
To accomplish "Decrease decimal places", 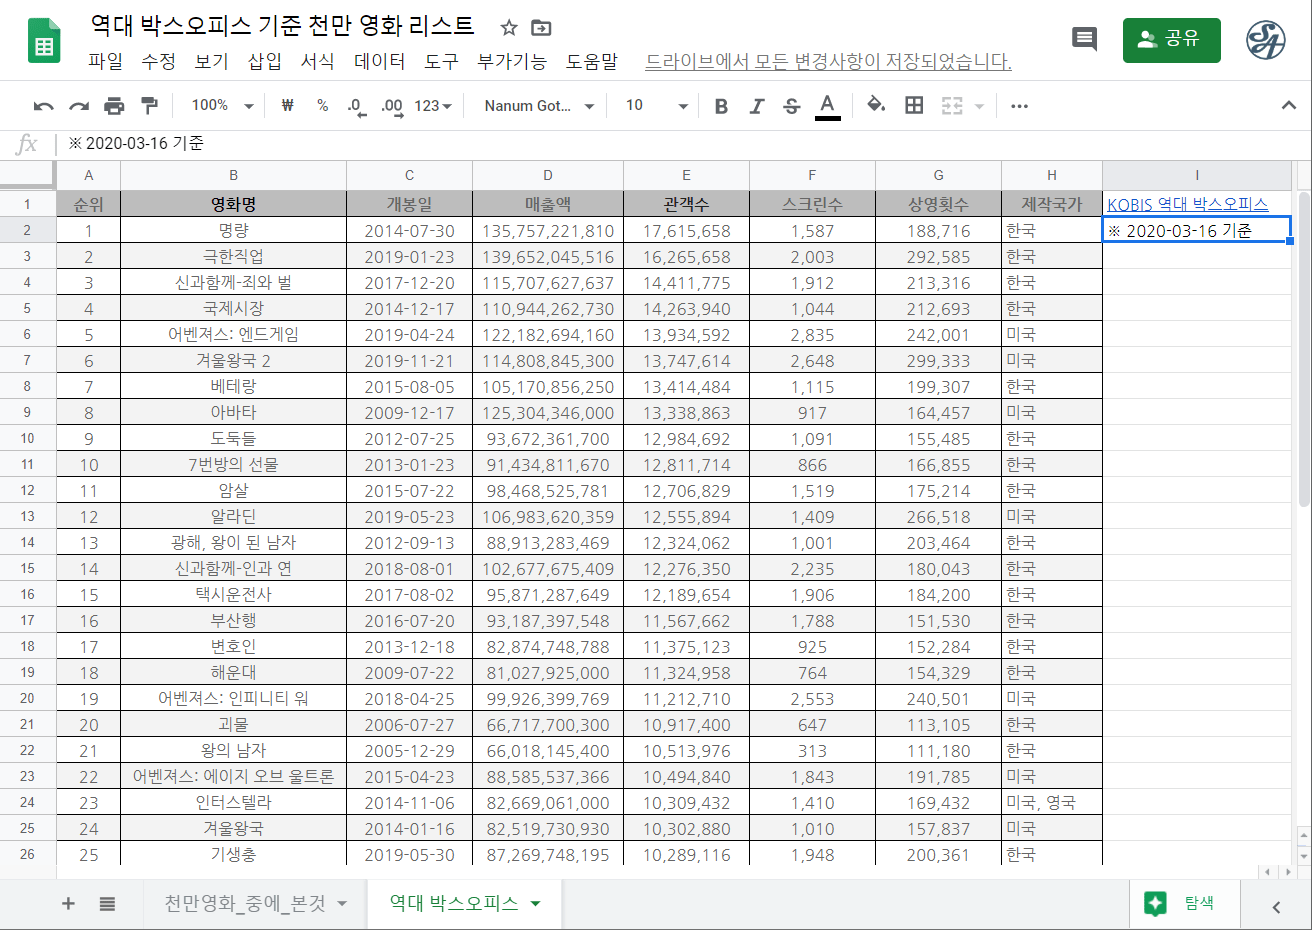I will tap(355, 105).
